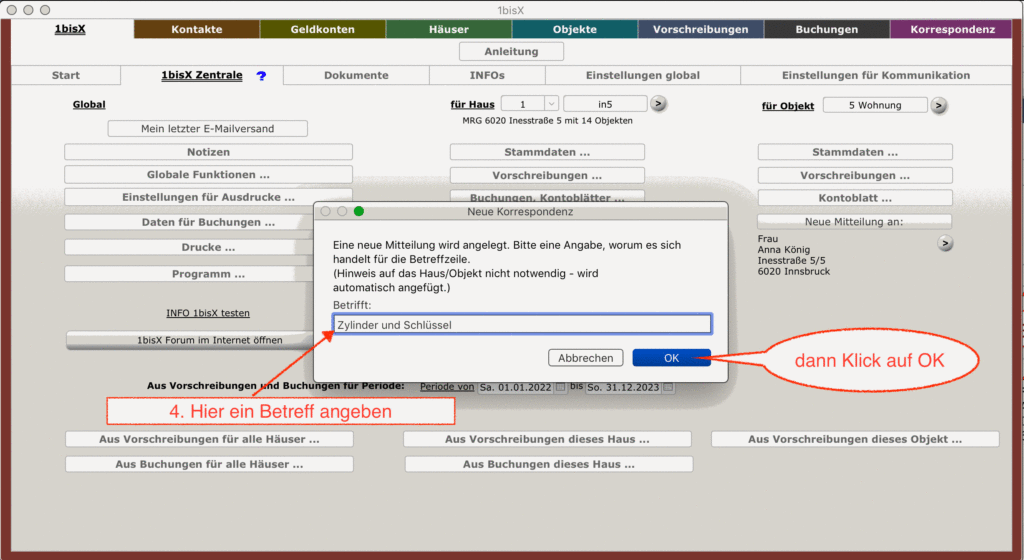This screenshot has height=560, width=1024.
Task: Open the Geldkonten tab
Action: click(323, 29)
